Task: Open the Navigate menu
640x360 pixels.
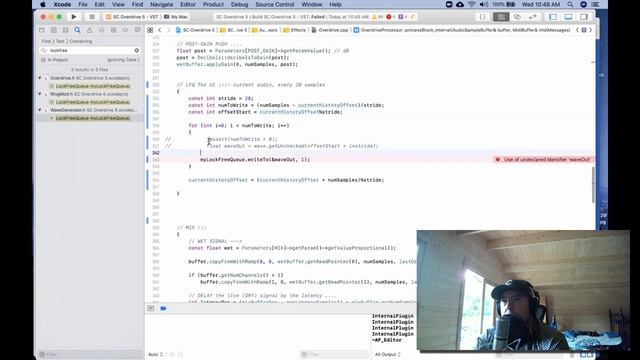Action: pos(162,4)
